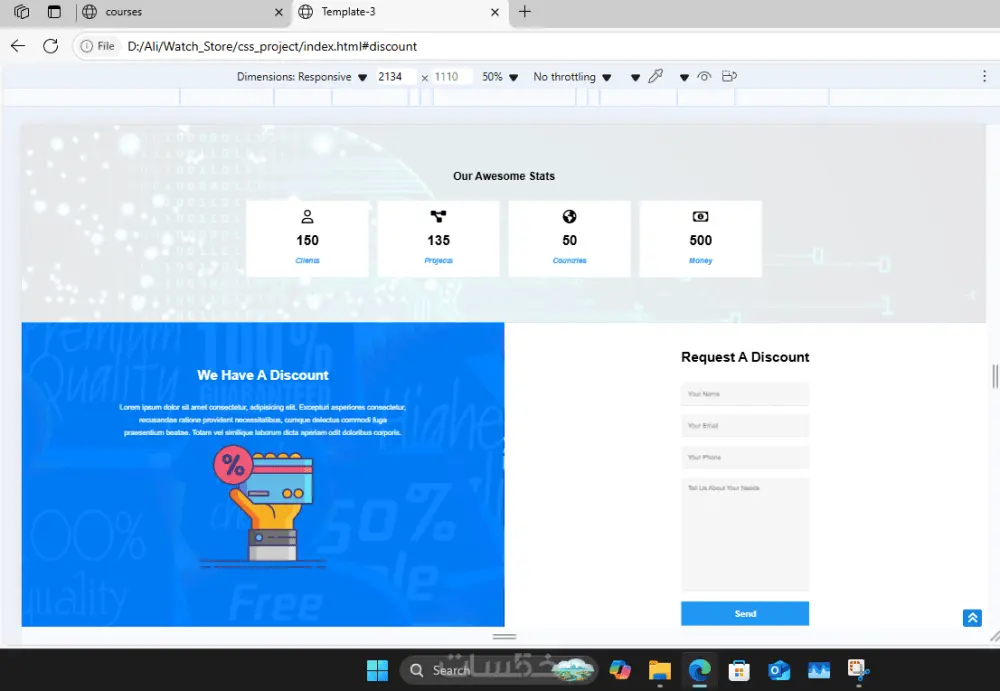The image size is (1000, 691).
Task: Close the Template-3 tab
Action: [495, 12]
